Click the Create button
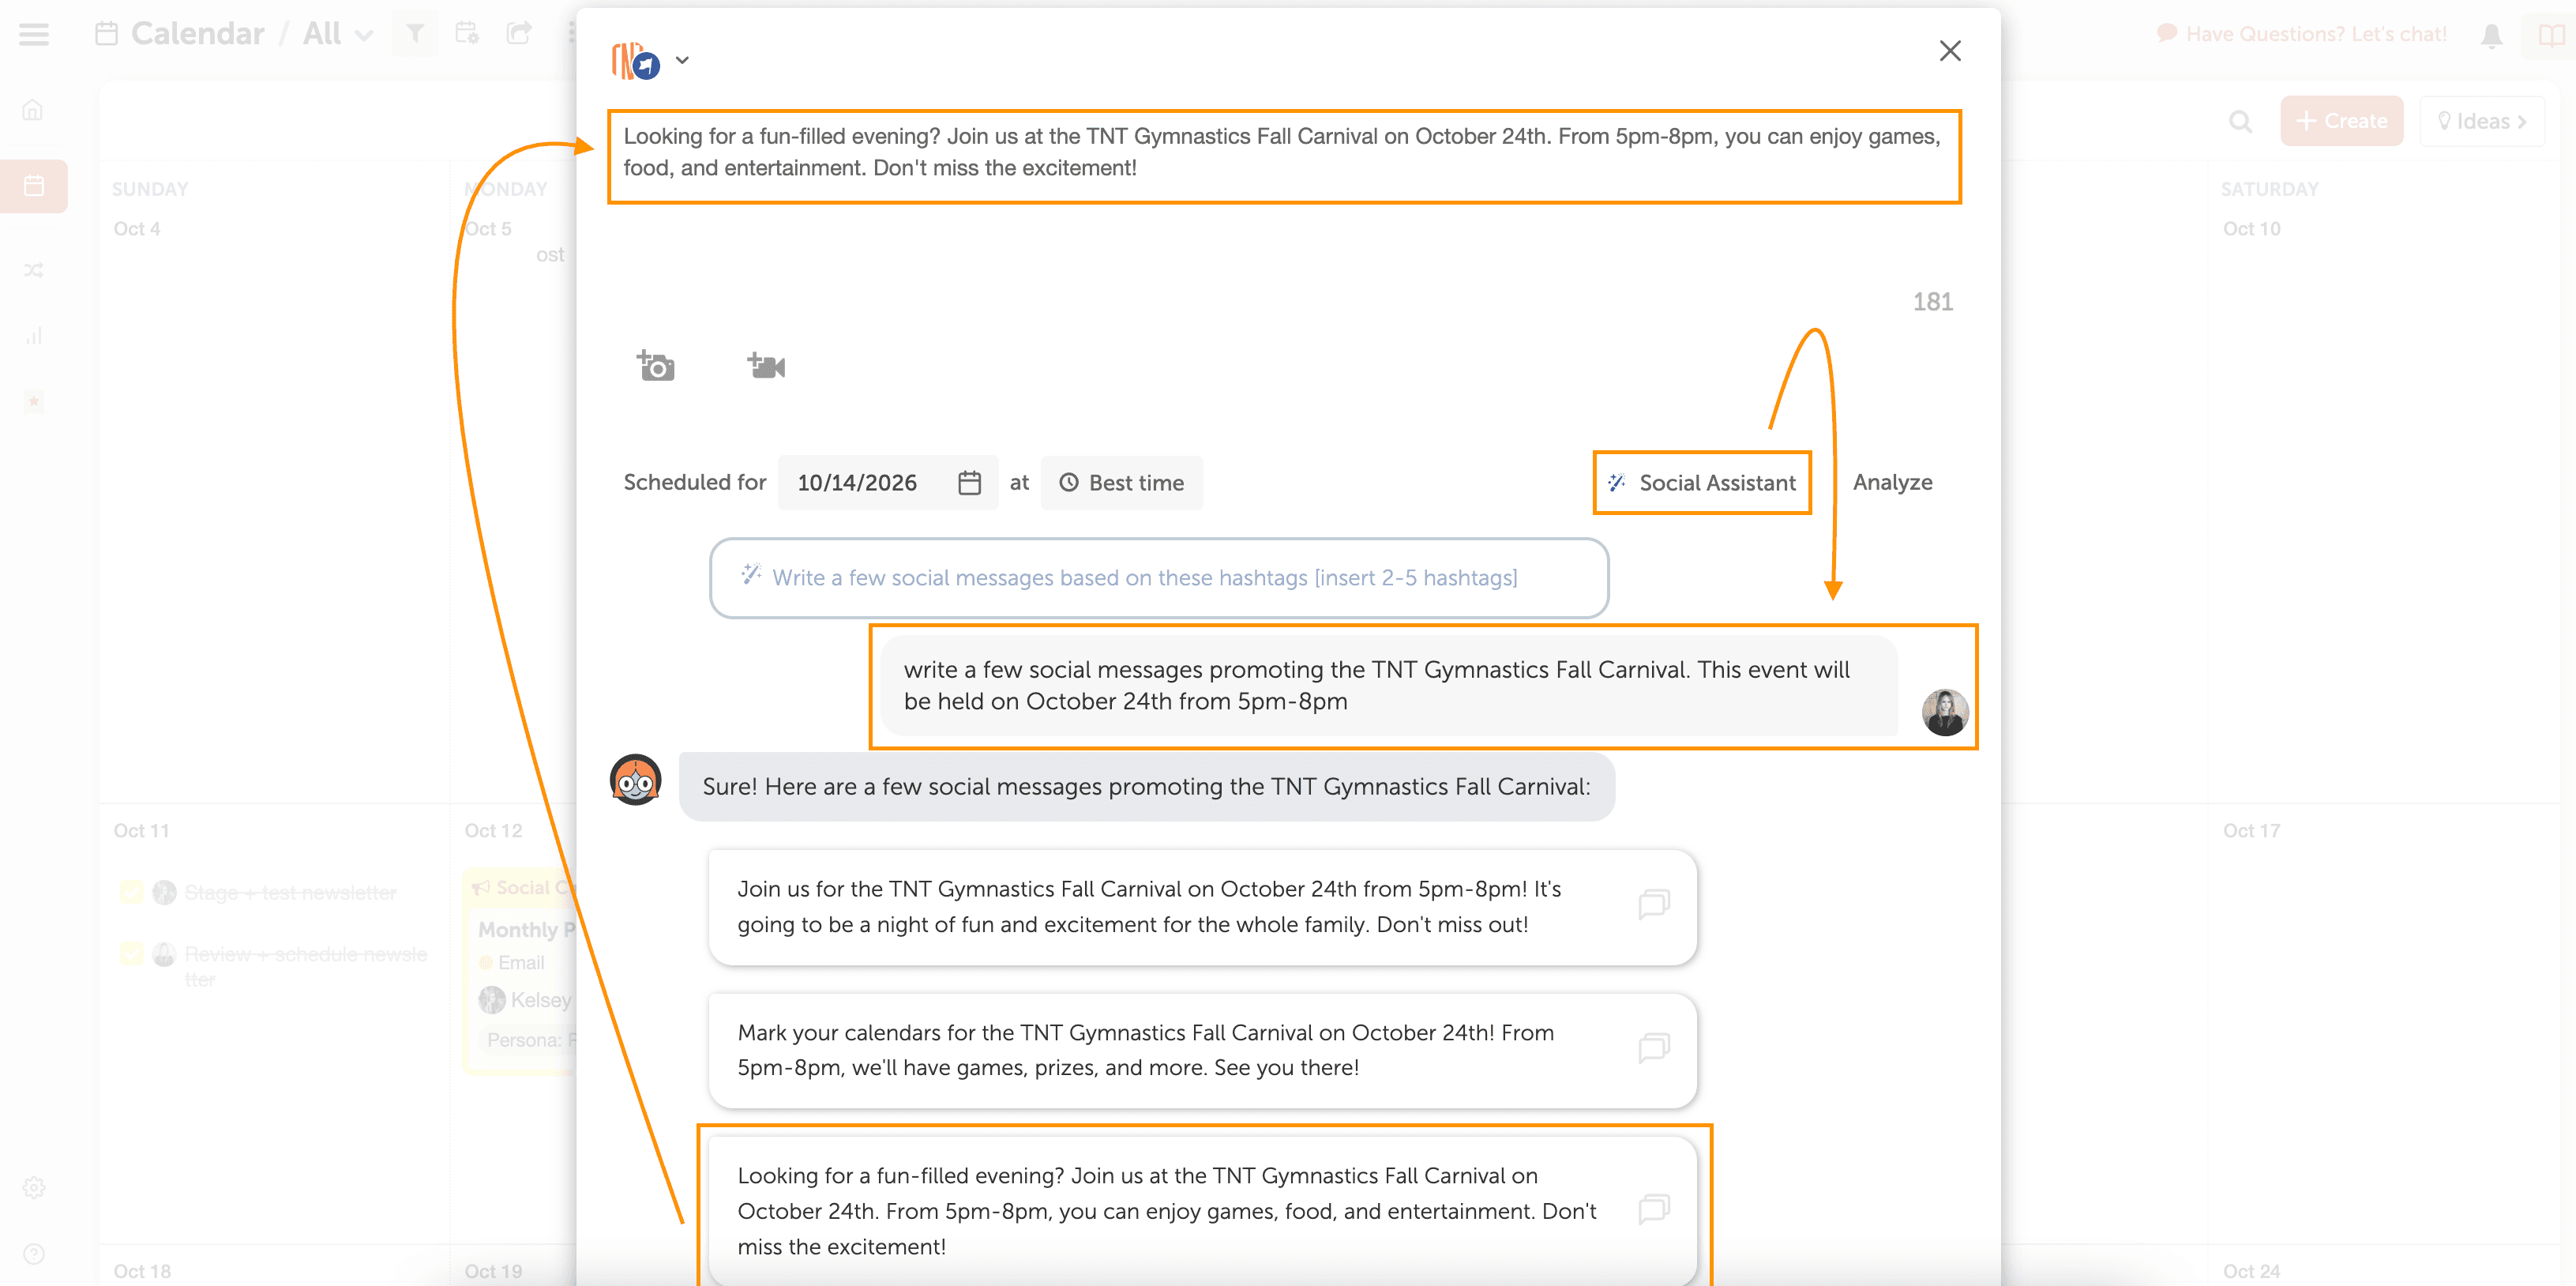2576x1286 pixels. coord(2341,121)
